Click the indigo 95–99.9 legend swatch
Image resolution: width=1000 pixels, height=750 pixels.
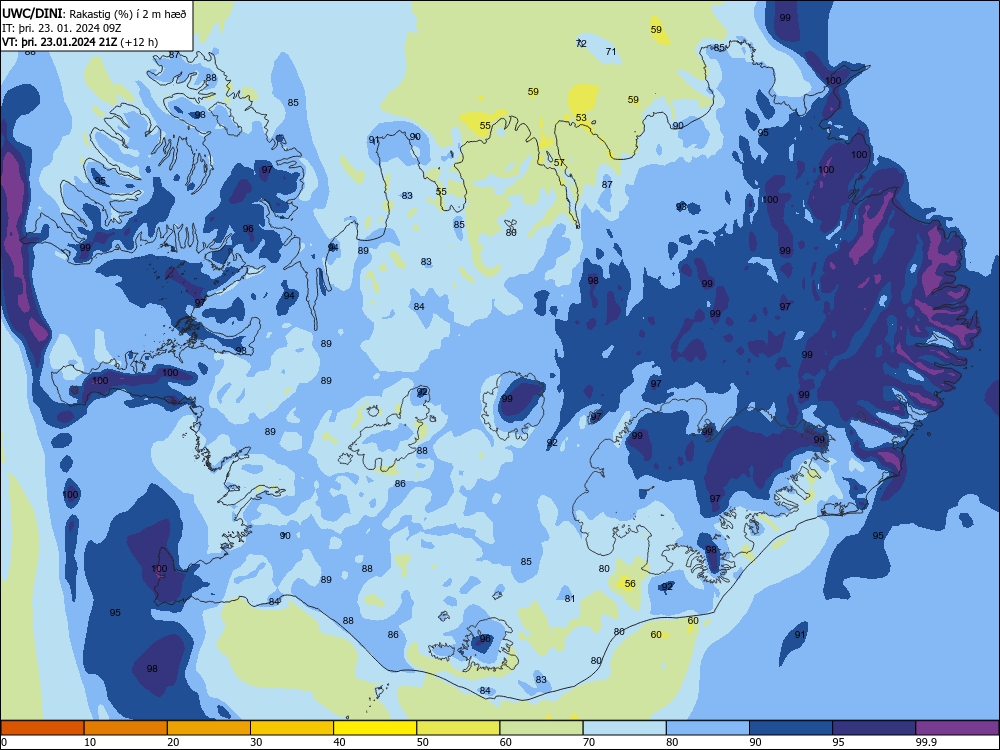(874, 728)
